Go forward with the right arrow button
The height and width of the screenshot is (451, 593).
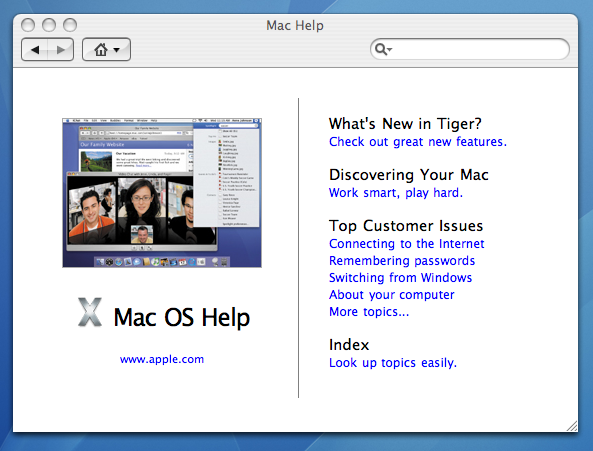61,50
